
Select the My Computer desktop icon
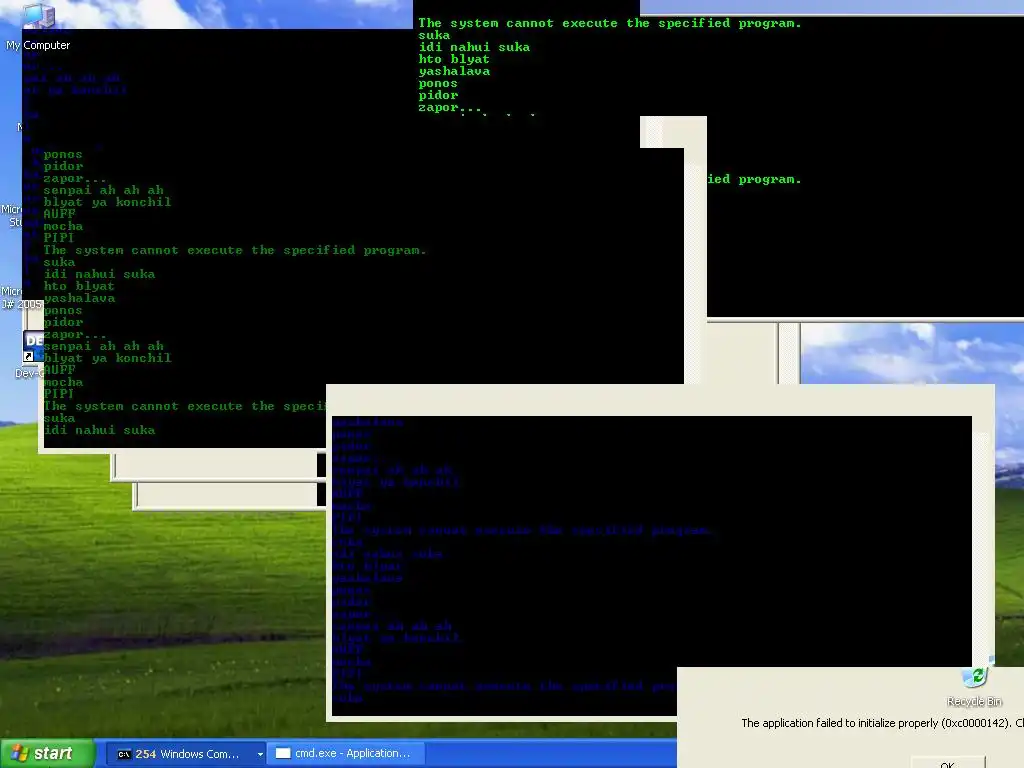click(x=38, y=27)
